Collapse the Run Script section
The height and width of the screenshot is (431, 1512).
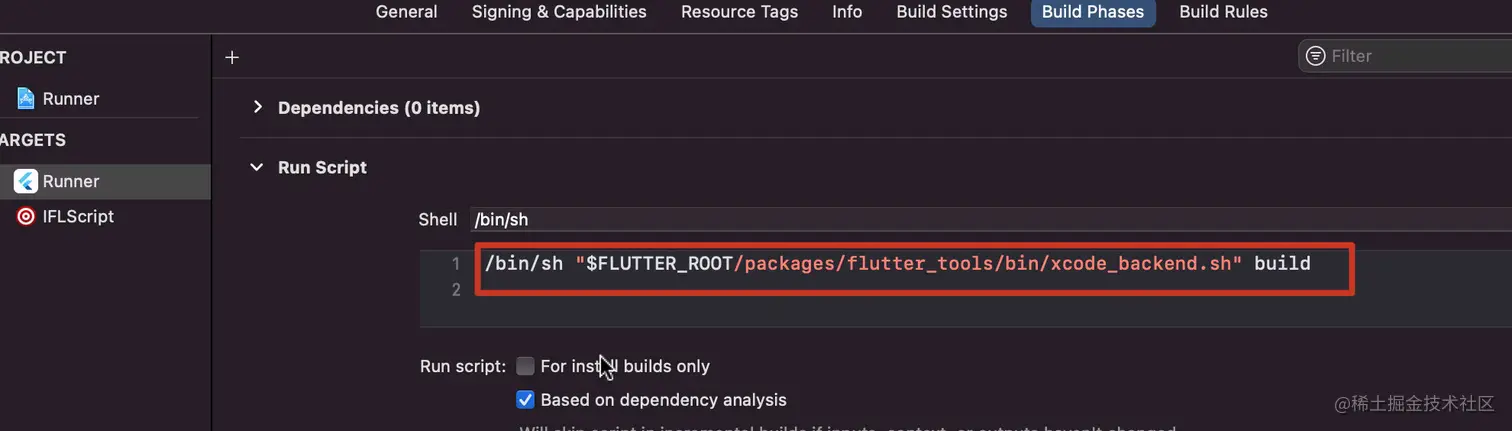click(258, 167)
